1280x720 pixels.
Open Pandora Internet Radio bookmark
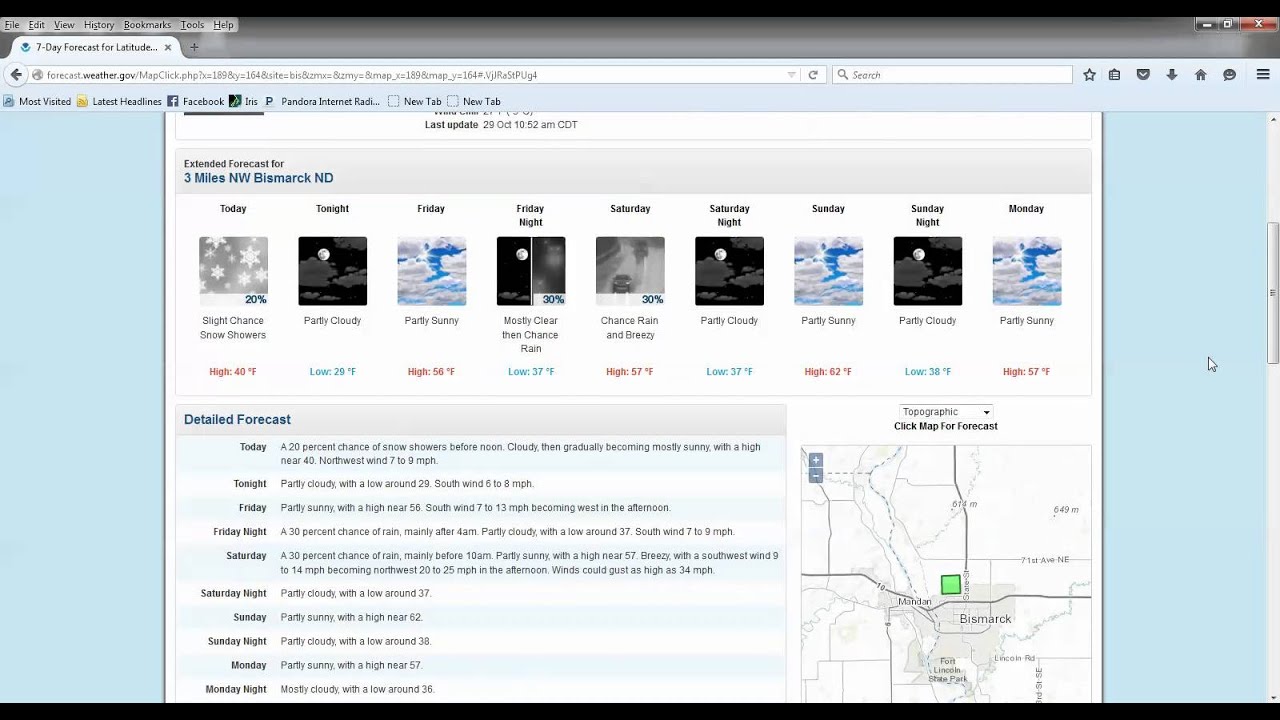click(x=322, y=101)
